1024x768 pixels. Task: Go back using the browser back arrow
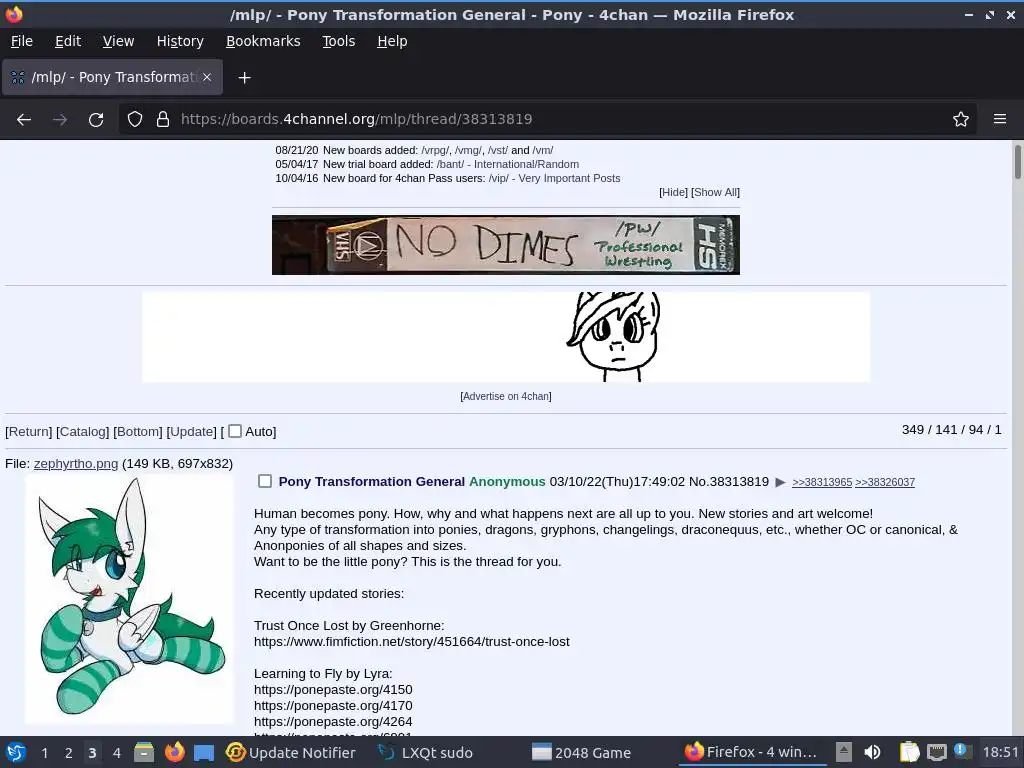[24, 120]
